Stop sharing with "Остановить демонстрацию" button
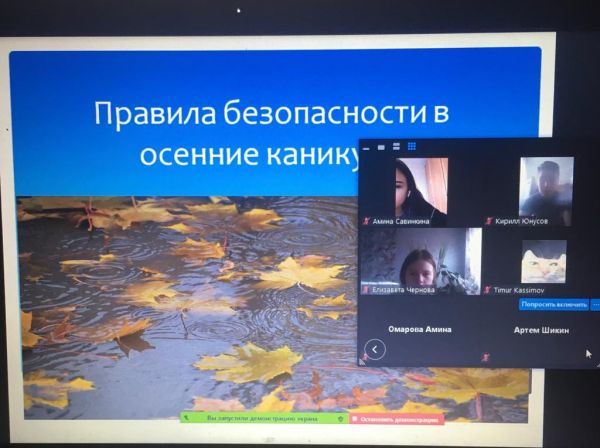Viewport: 600px width, 448px height. (400, 418)
